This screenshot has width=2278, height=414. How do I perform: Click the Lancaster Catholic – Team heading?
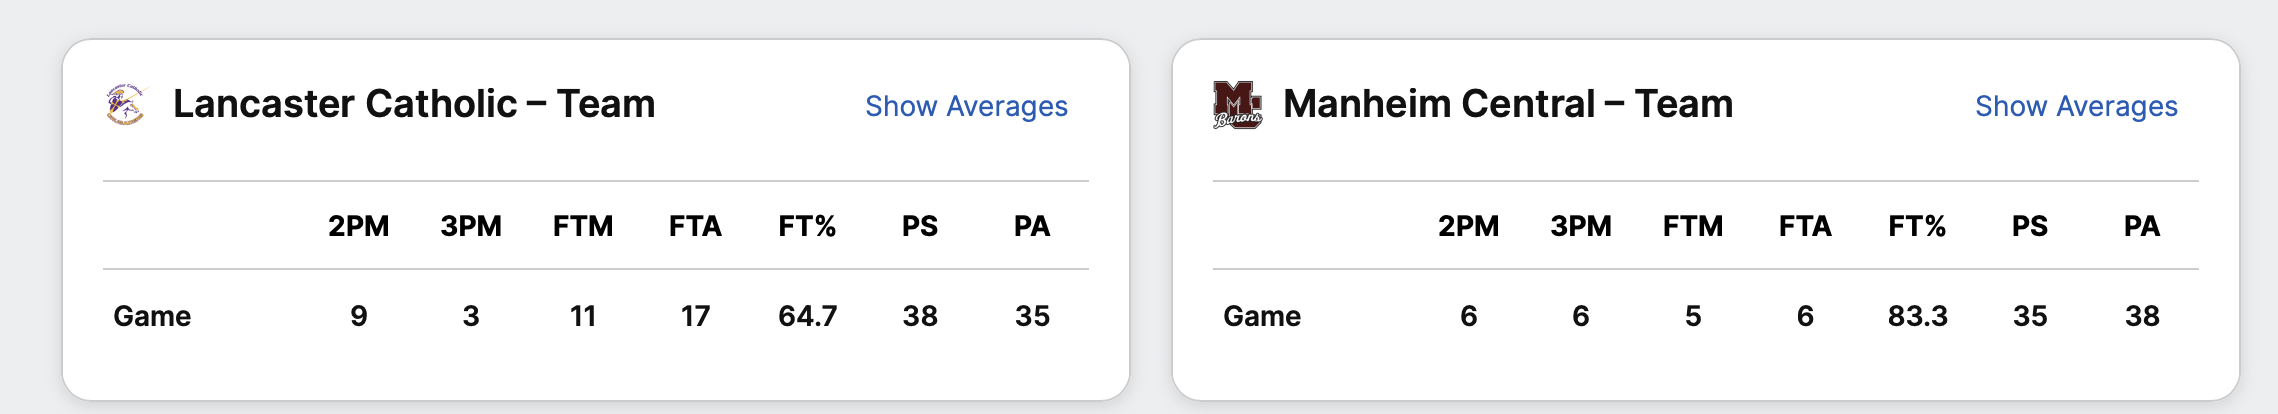click(x=414, y=104)
